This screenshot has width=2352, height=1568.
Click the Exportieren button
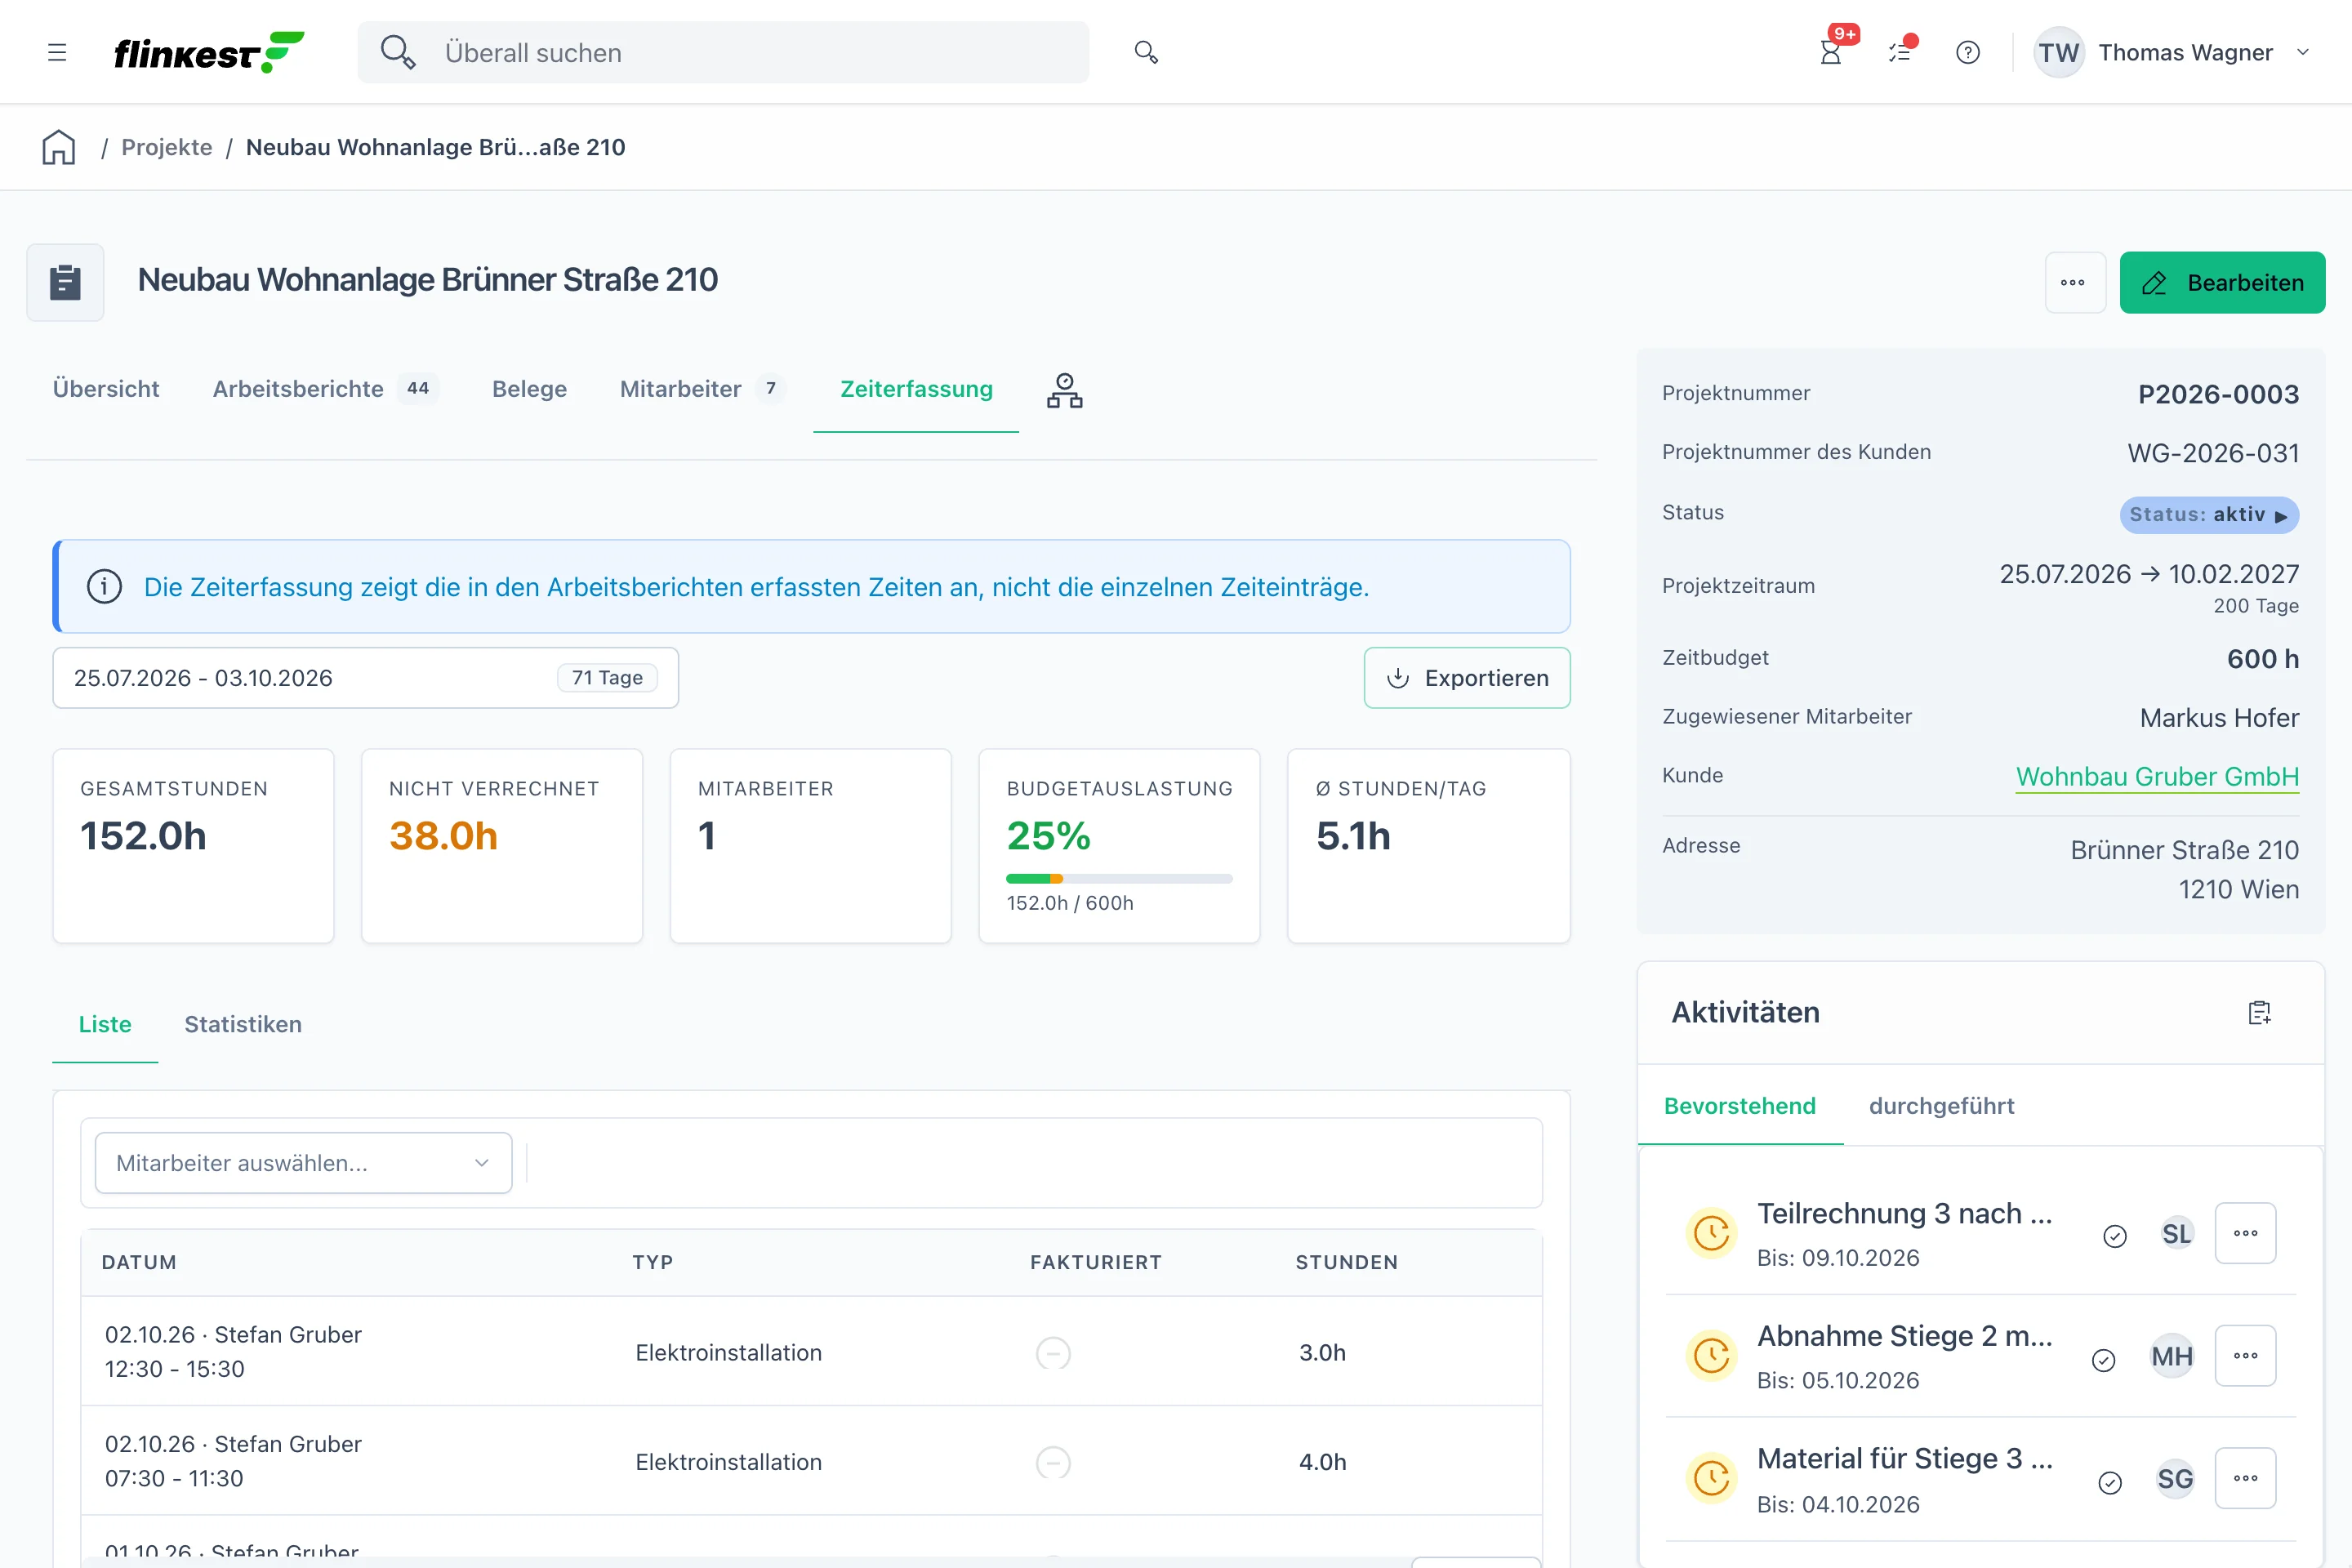tap(1466, 678)
